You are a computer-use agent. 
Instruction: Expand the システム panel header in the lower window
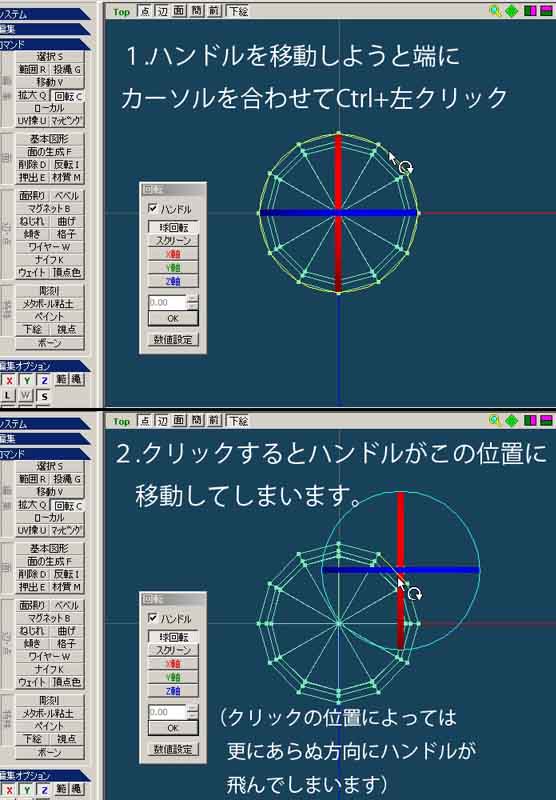[x=43, y=424]
